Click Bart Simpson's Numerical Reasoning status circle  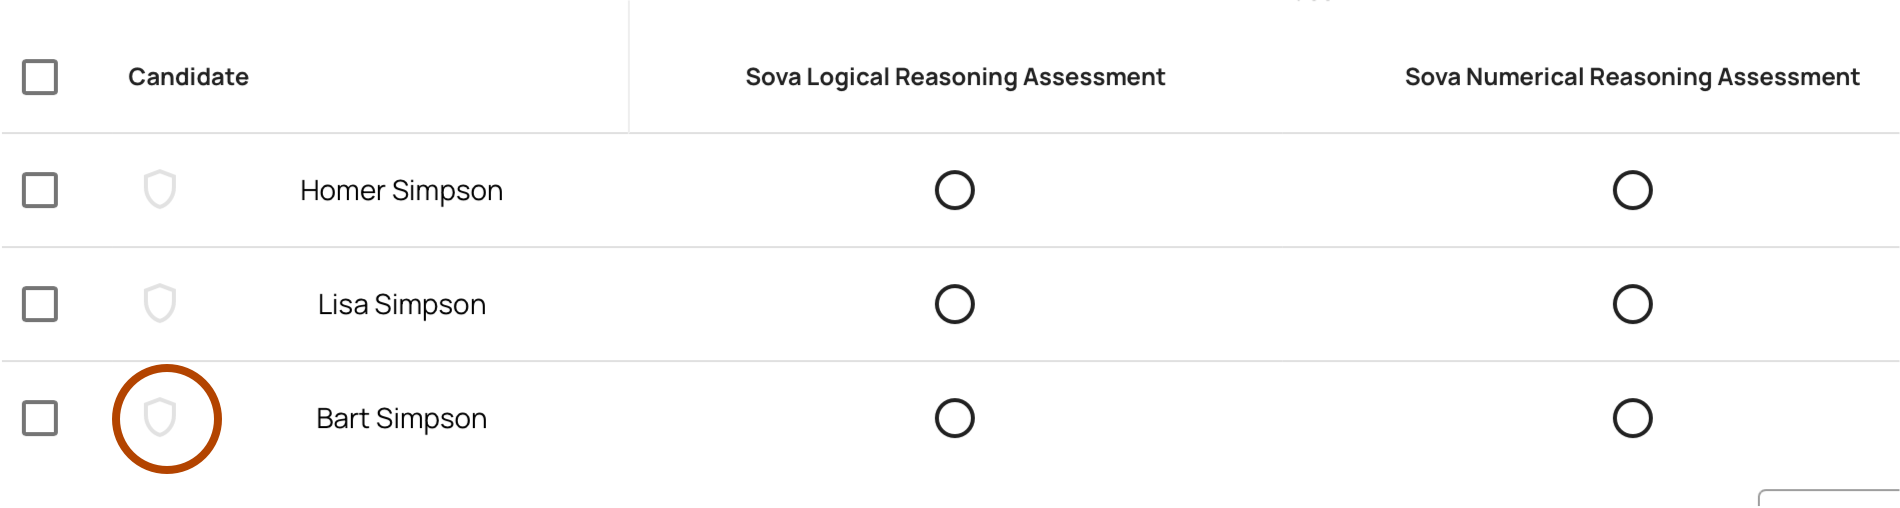click(1632, 418)
